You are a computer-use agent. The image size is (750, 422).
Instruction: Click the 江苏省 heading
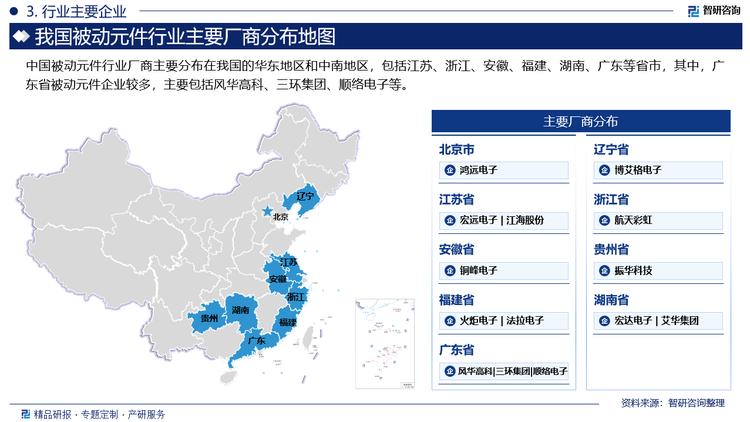click(x=456, y=200)
